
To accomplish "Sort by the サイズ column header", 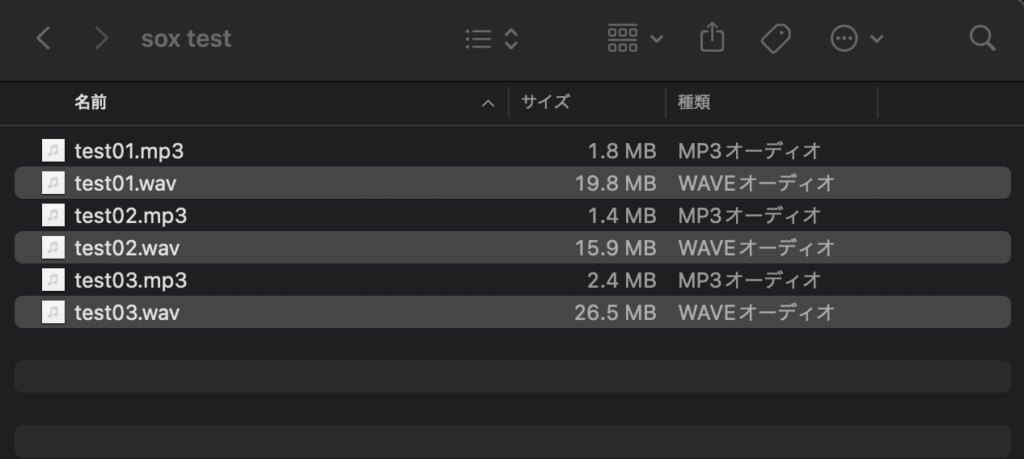I will point(545,102).
